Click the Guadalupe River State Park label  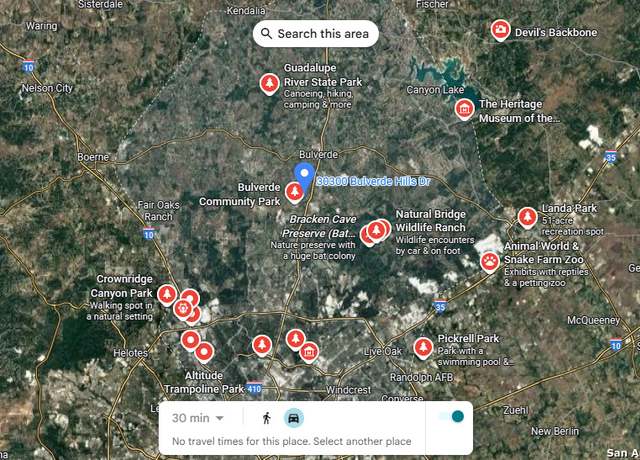(x=323, y=75)
